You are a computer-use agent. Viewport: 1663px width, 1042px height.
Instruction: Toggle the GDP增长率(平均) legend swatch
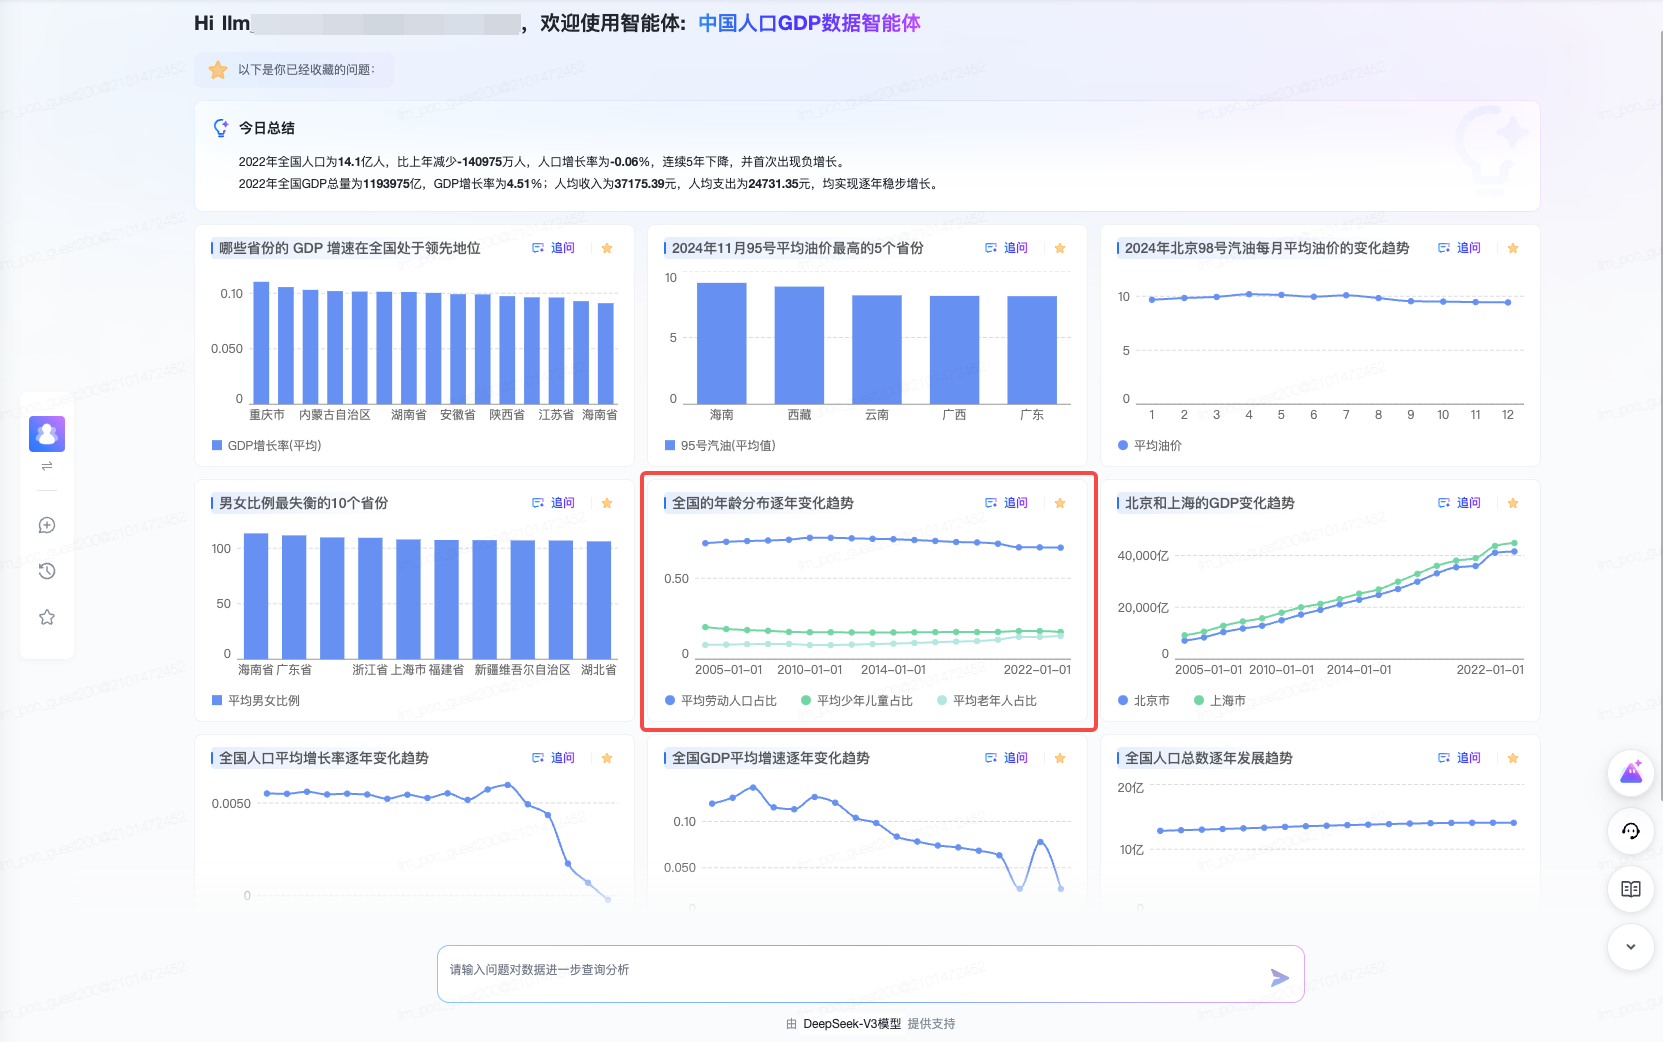[217, 445]
